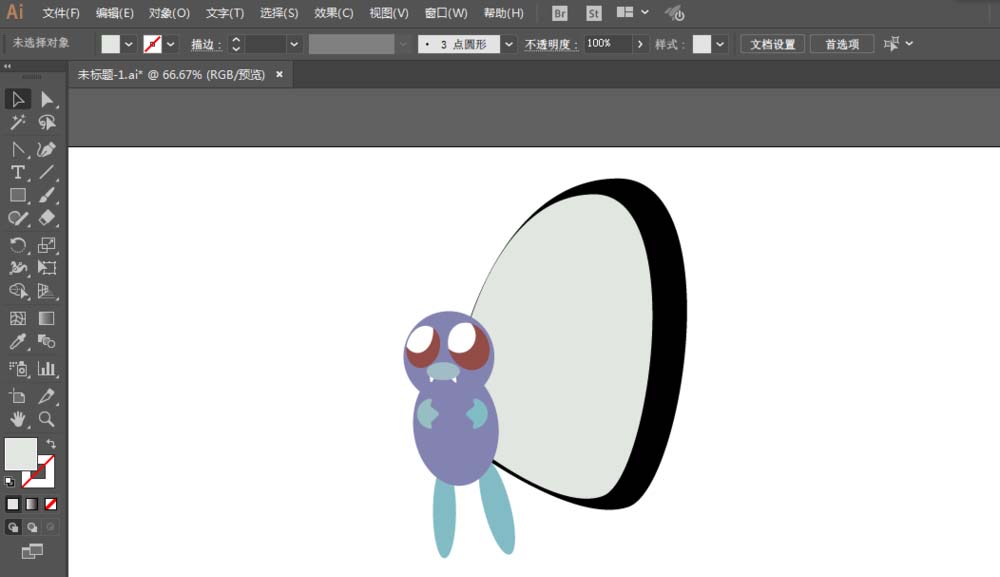Select the Direct Selection tool

tap(46, 99)
